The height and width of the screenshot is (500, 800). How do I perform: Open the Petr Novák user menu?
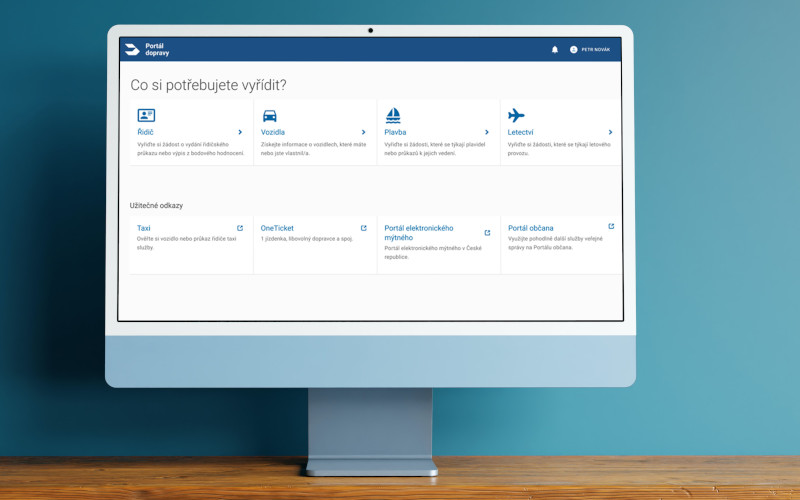(595, 49)
